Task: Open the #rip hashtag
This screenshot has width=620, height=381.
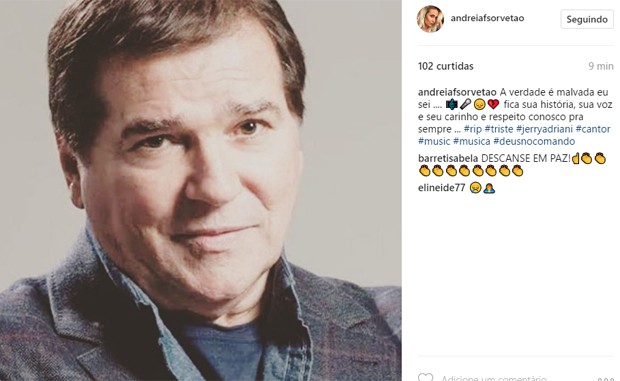Action: pos(473,129)
